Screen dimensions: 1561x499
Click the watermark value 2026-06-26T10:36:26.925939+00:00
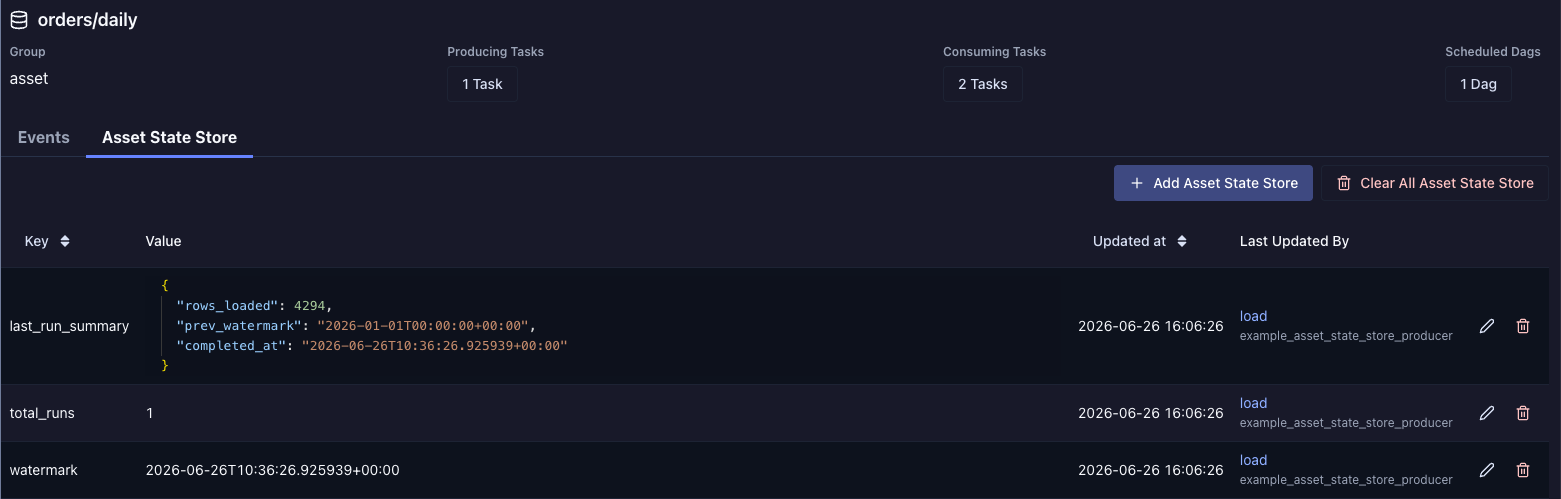pos(272,470)
